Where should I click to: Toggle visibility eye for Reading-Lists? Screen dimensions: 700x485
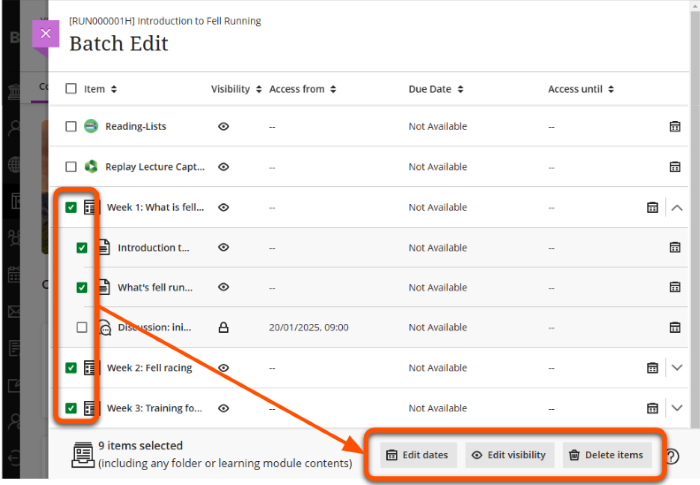click(224, 127)
